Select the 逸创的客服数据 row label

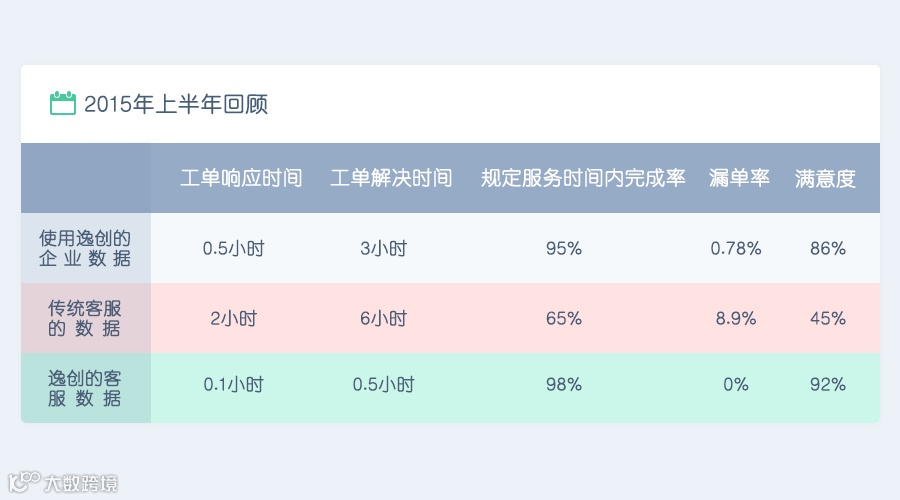(85, 388)
